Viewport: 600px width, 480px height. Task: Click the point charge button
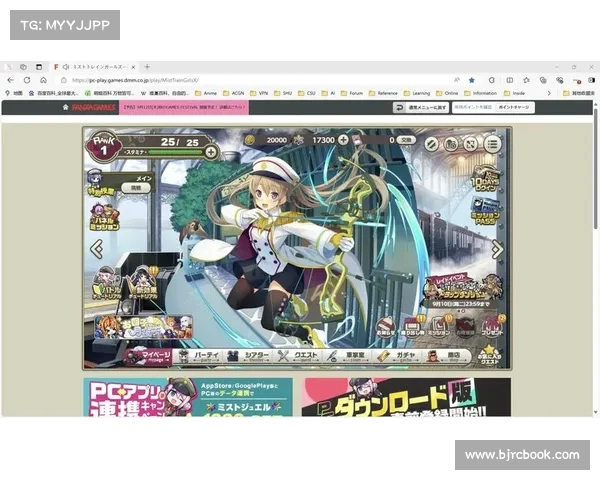pos(514,108)
